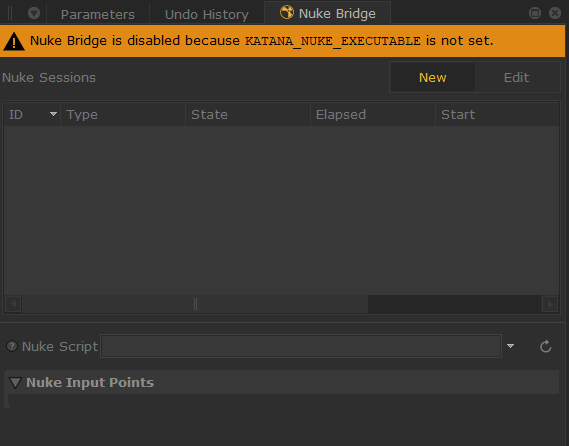This screenshot has height=446, width=569.
Task: Switch to the Undo History tab
Action: (207, 15)
